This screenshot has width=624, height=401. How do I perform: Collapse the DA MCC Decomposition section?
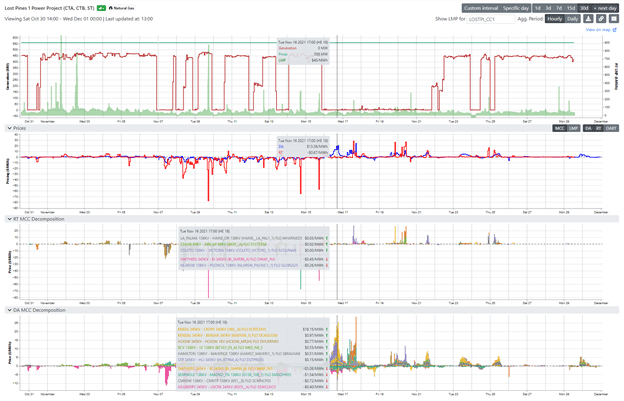click(9, 310)
